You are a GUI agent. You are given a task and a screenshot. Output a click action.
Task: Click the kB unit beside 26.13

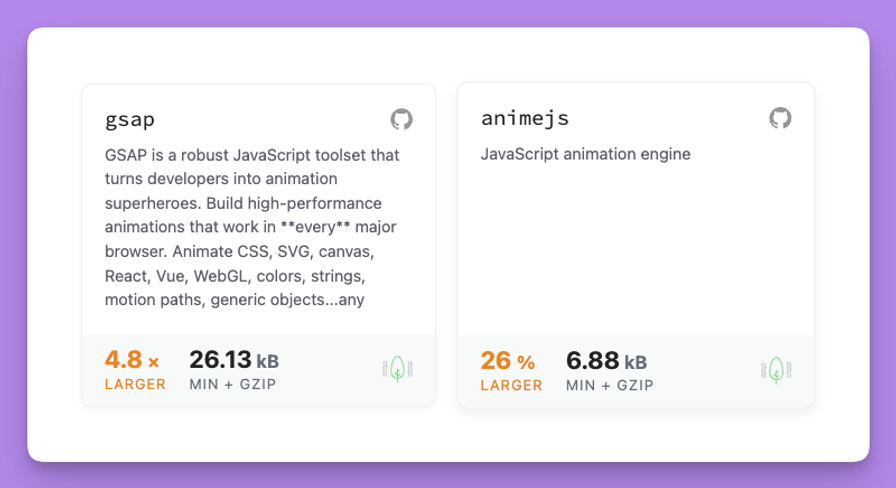[x=268, y=361]
